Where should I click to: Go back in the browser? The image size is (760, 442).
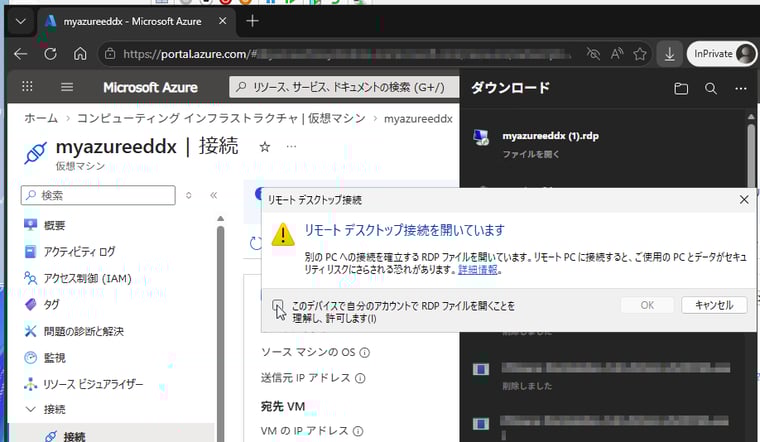20,54
